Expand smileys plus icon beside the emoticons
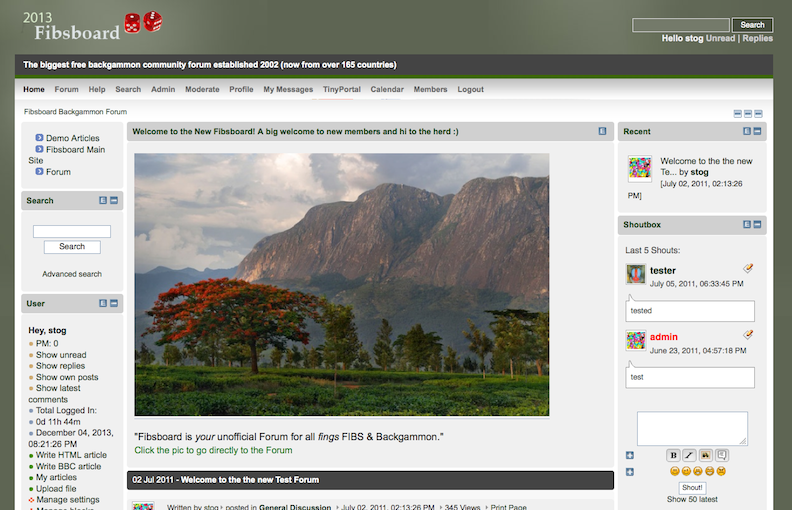This screenshot has width=792, height=510. [x=630, y=472]
